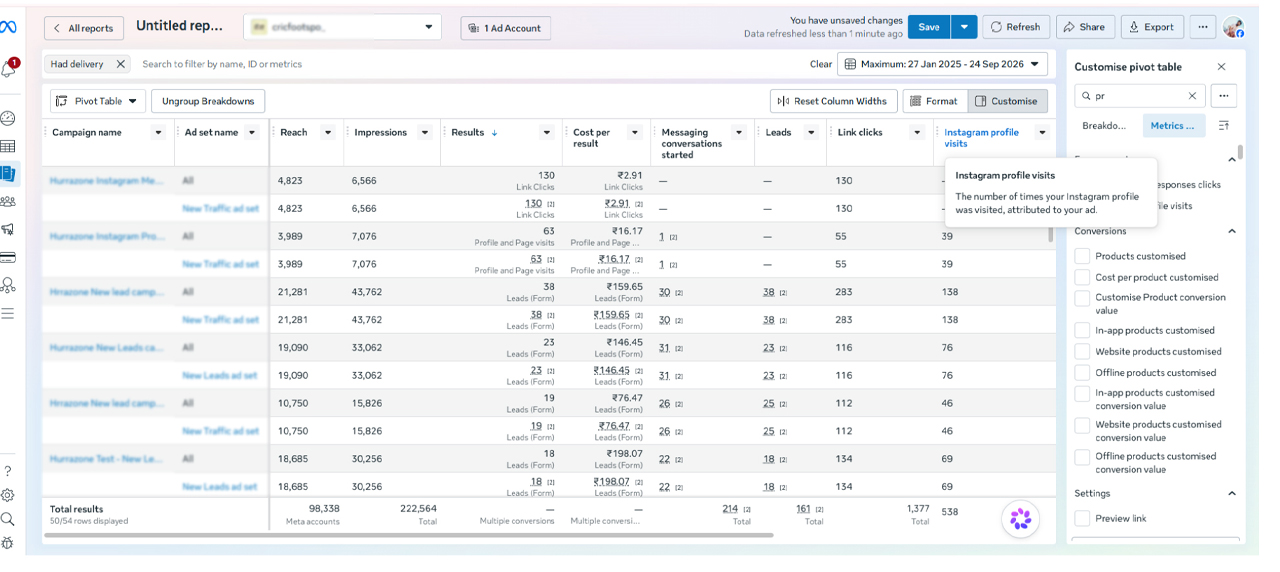1280x572 pixels.
Task: Open Billing card icon in sidebar
Action: click(x=8, y=257)
